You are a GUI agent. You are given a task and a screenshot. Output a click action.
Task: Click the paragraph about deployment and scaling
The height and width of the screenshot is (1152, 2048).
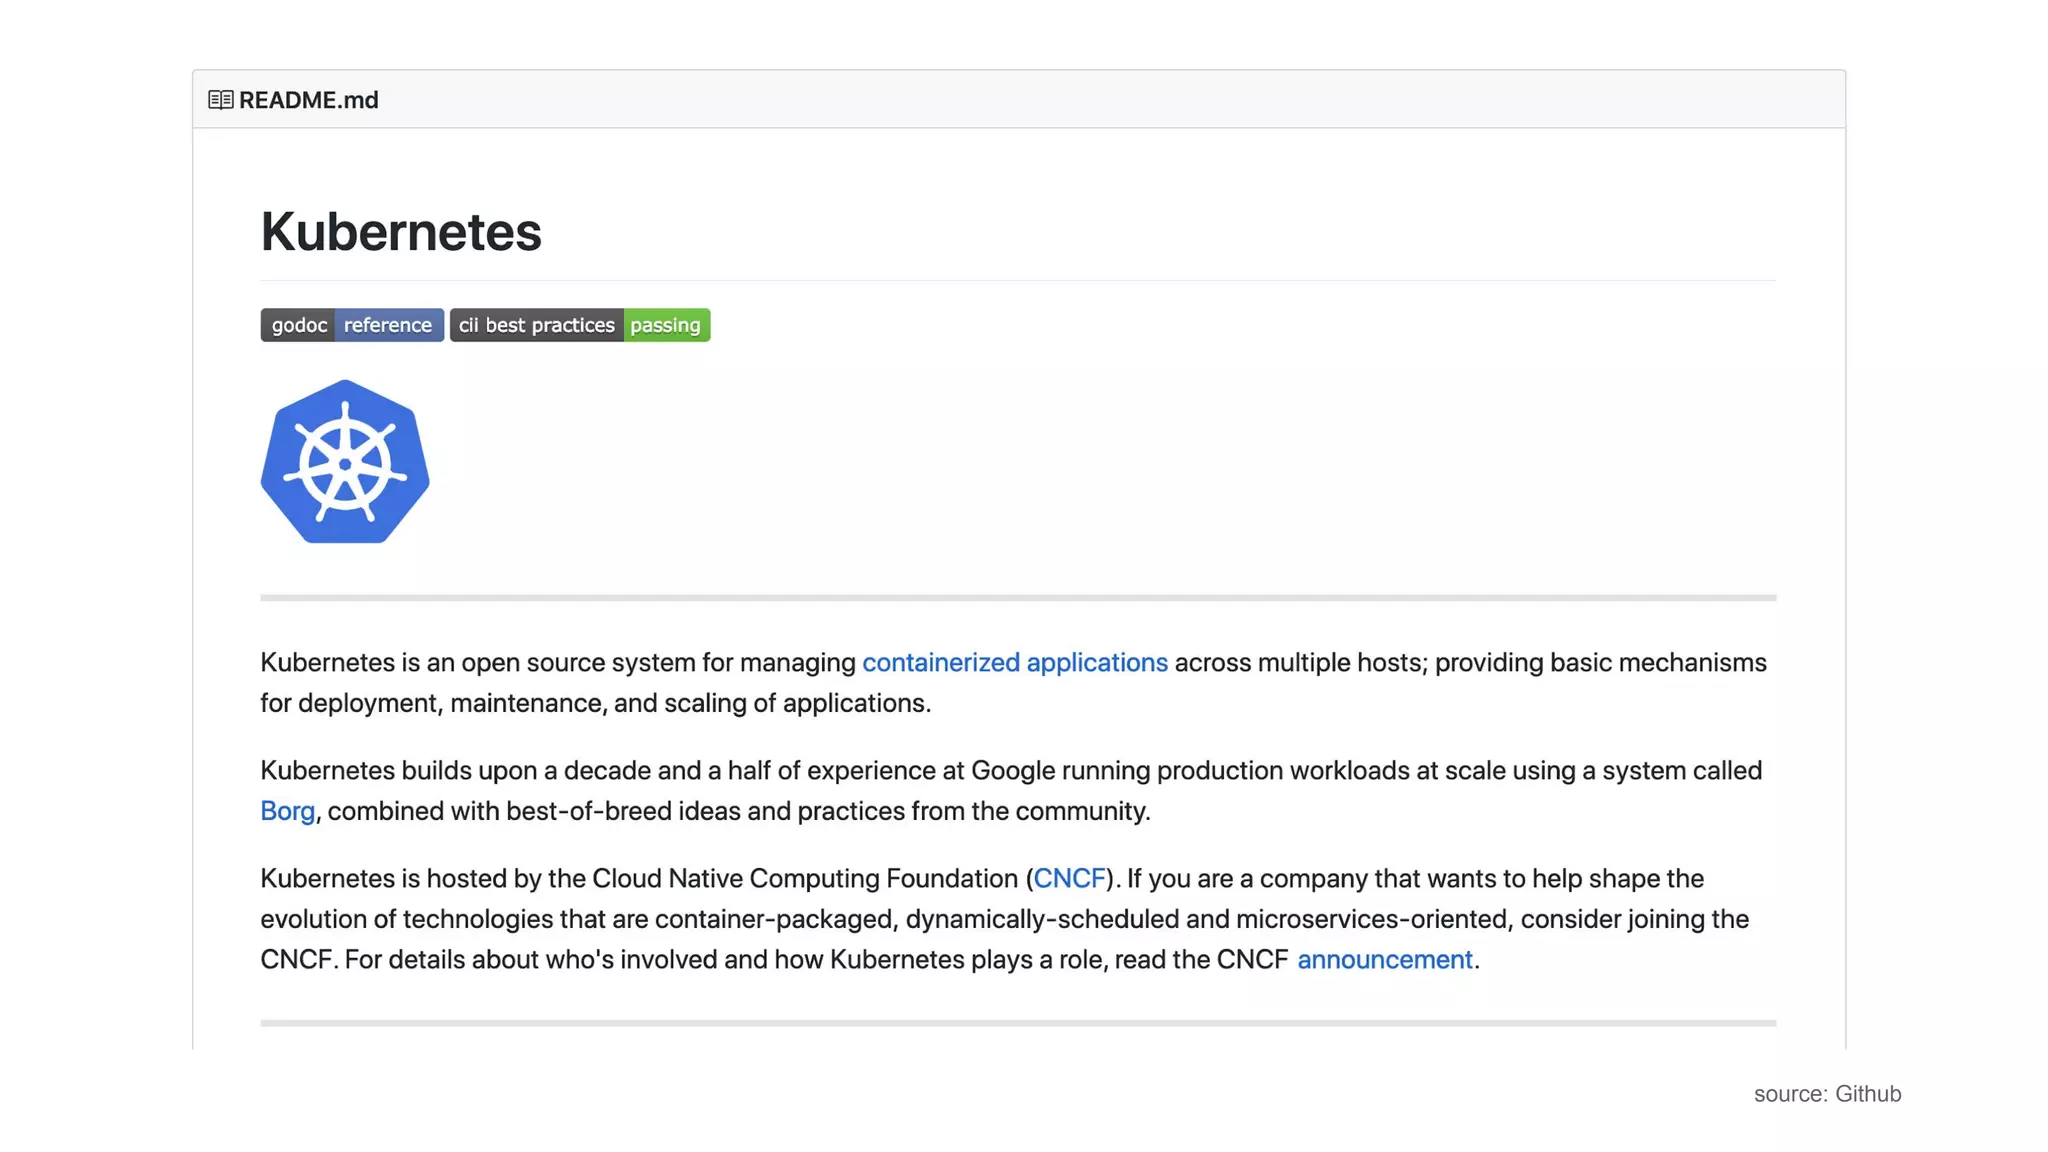[595, 703]
